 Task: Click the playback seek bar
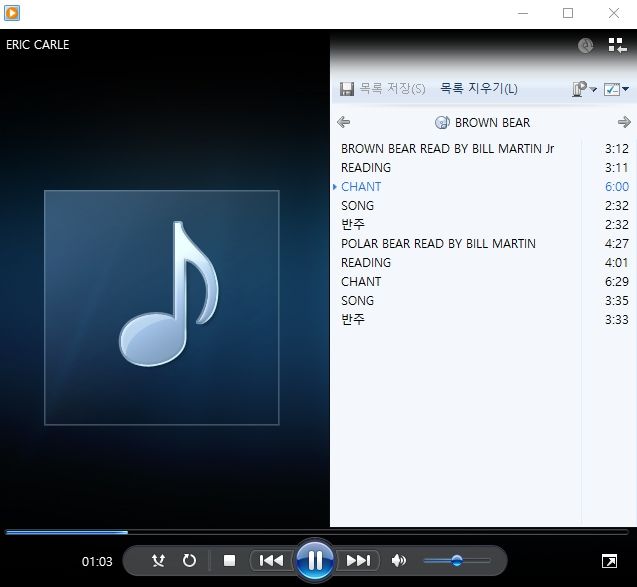tap(317, 532)
